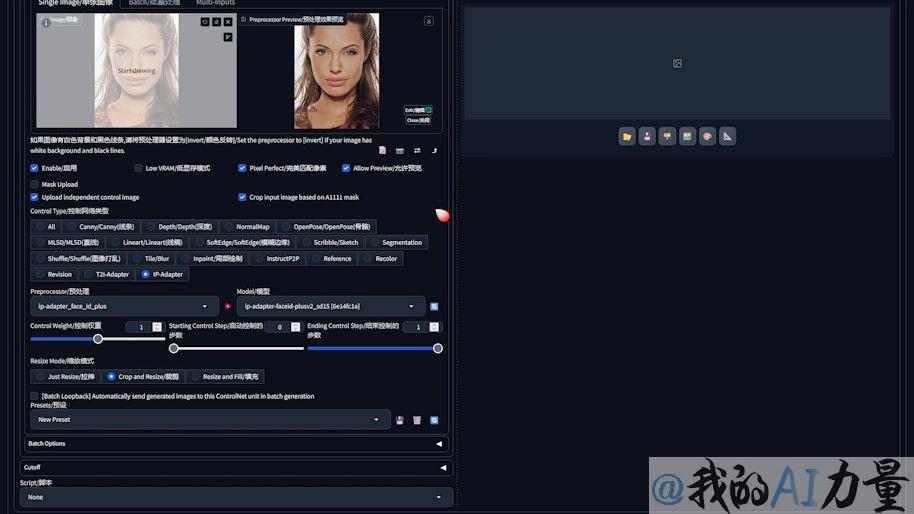Select the Inpaint control type
The width and height of the screenshot is (914, 514).
pyautogui.click(x=212, y=259)
